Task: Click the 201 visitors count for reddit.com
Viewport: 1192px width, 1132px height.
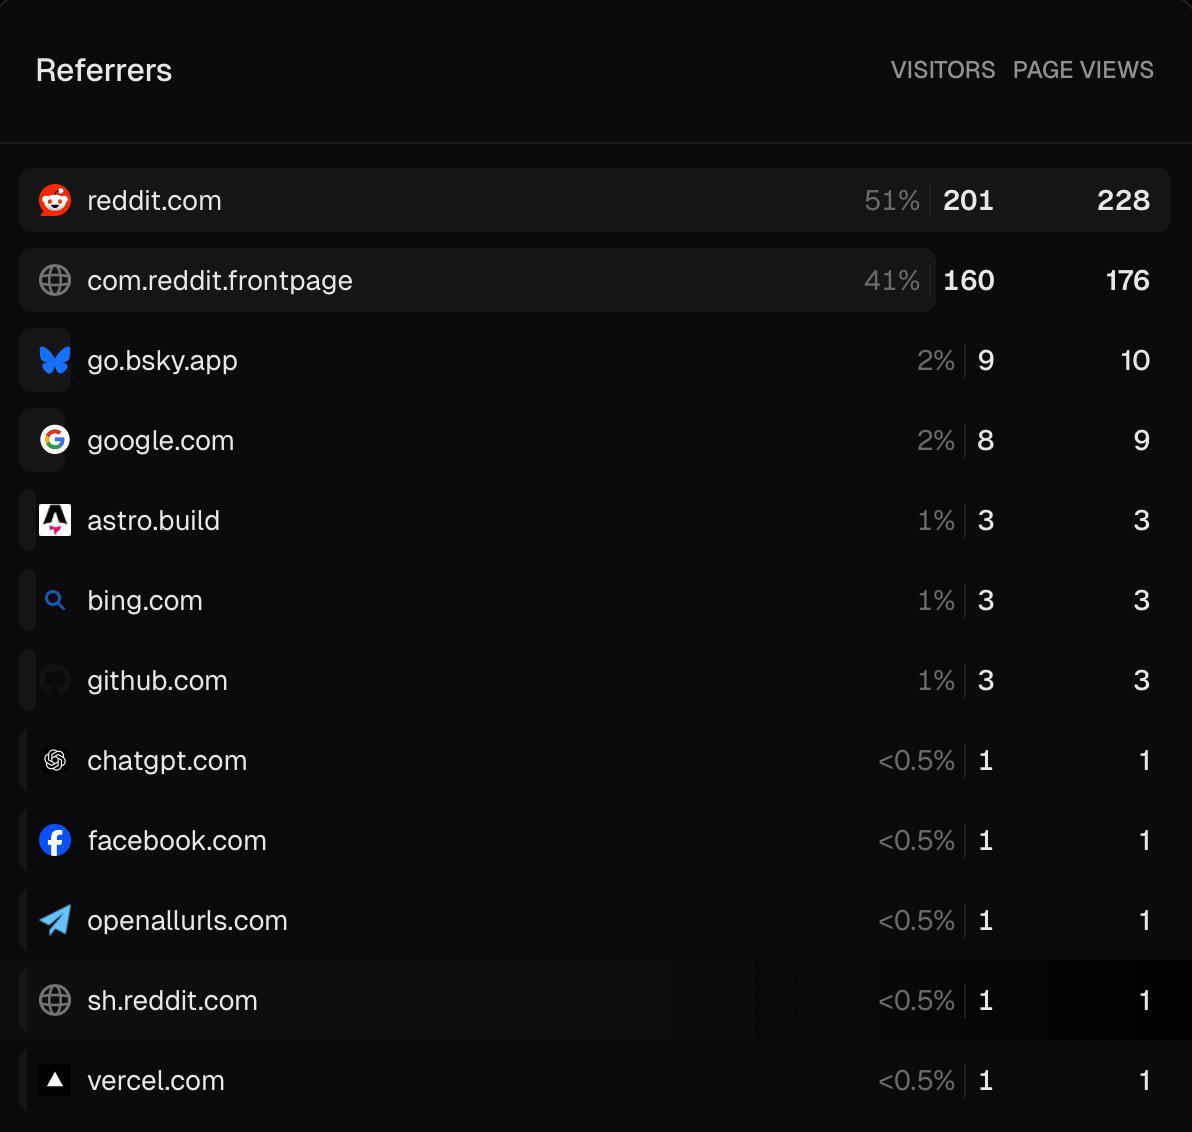Action: [x=968, y=200]
